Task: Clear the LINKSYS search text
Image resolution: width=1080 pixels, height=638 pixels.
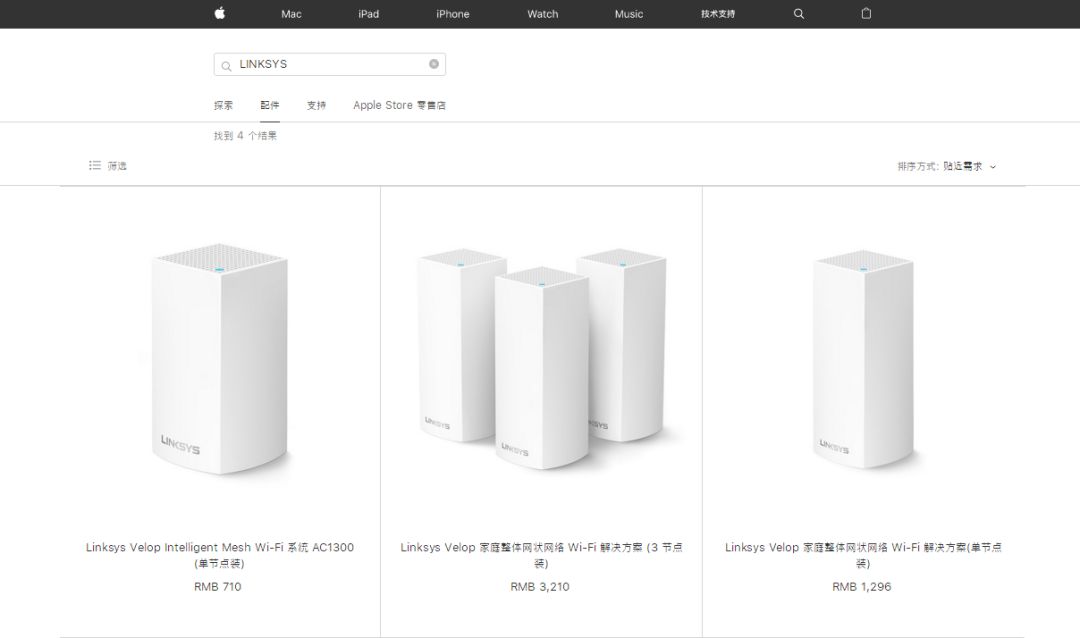Action: click(x=434, y=64)
